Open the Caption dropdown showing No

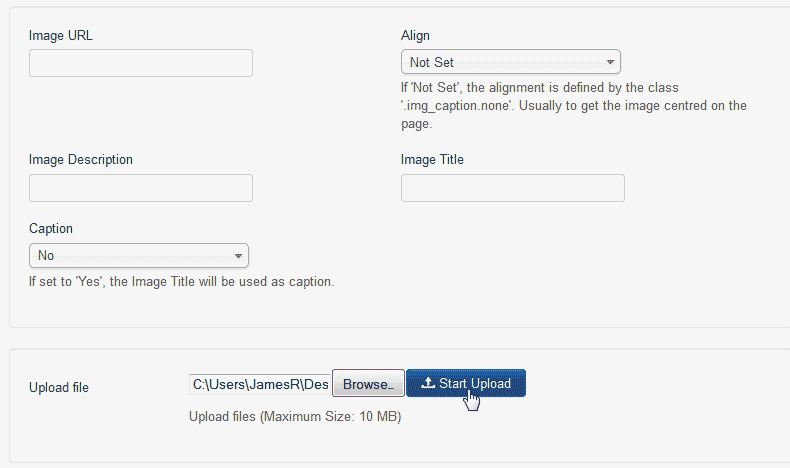(x=138, y=256)
